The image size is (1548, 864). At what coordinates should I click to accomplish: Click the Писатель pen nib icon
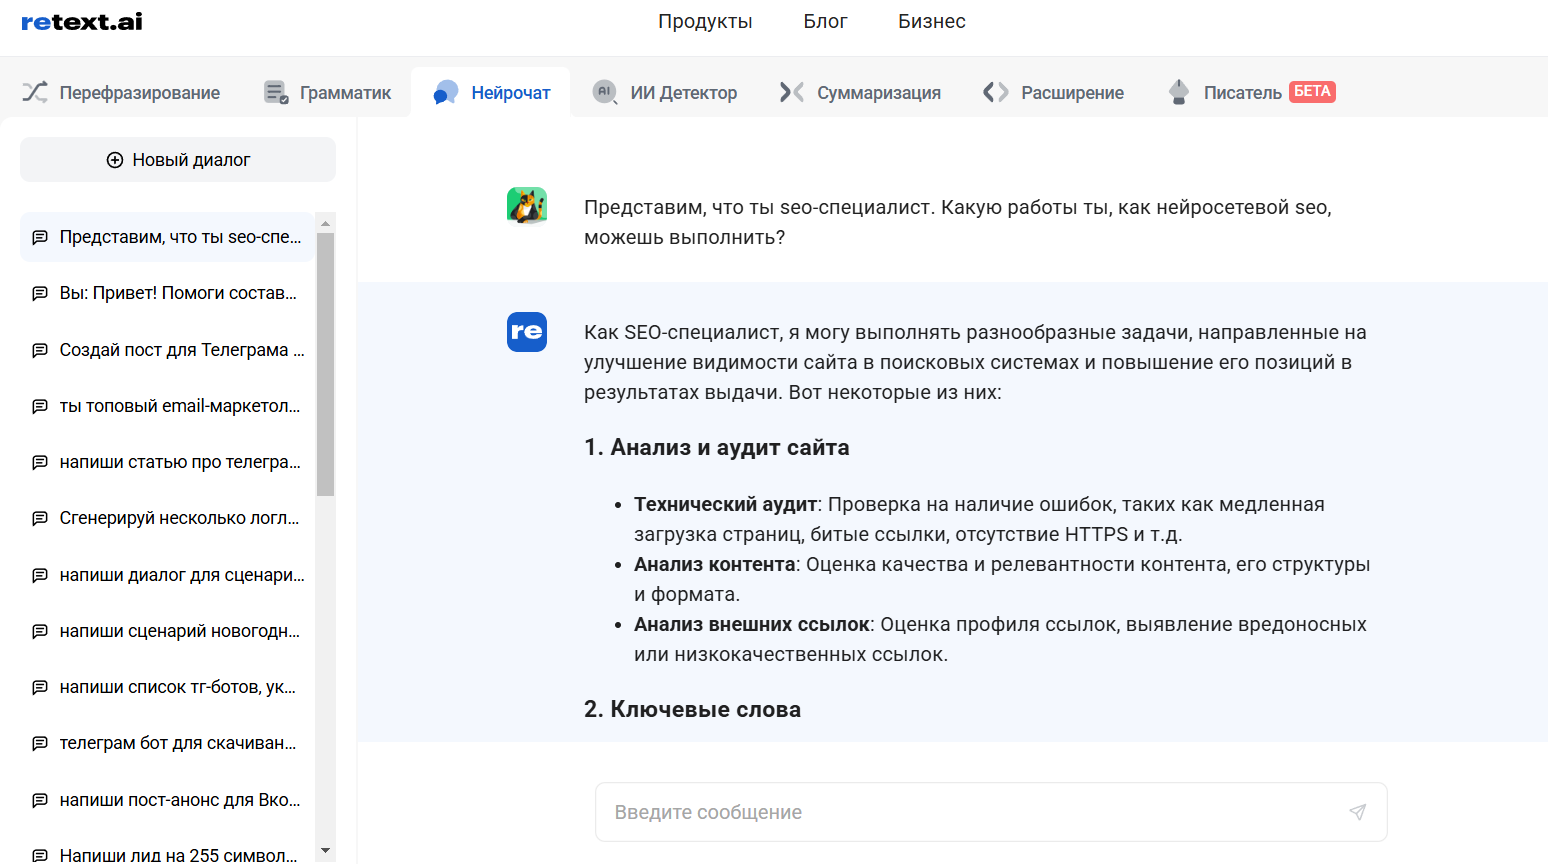pos(1179,92)
